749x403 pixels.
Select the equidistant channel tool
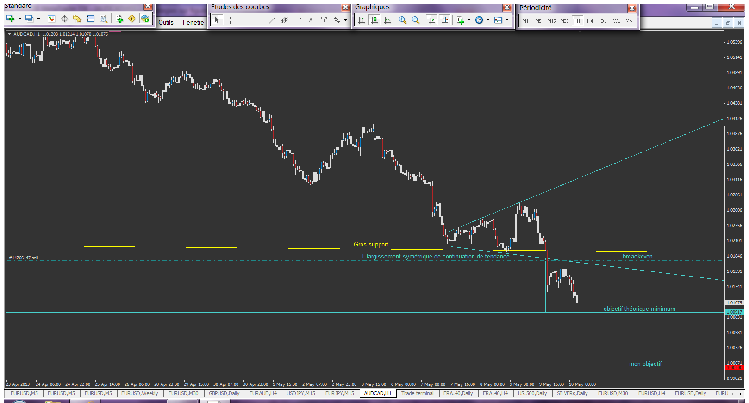[x=284, y=20]
